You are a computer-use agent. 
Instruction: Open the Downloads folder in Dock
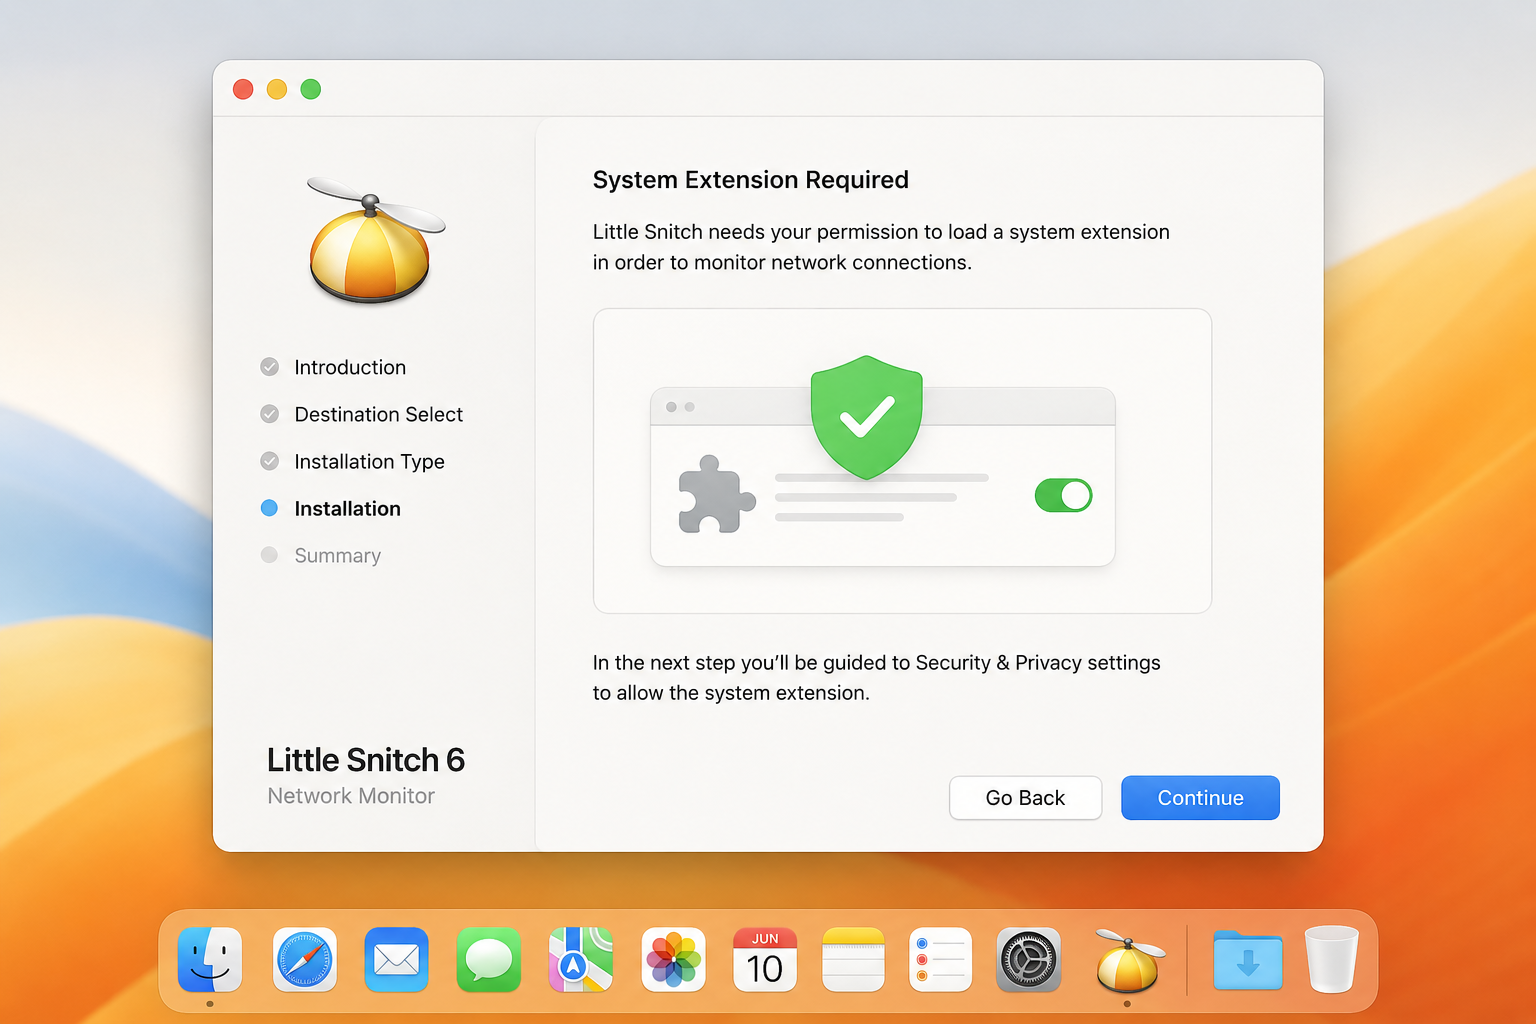coord(1247,960)
